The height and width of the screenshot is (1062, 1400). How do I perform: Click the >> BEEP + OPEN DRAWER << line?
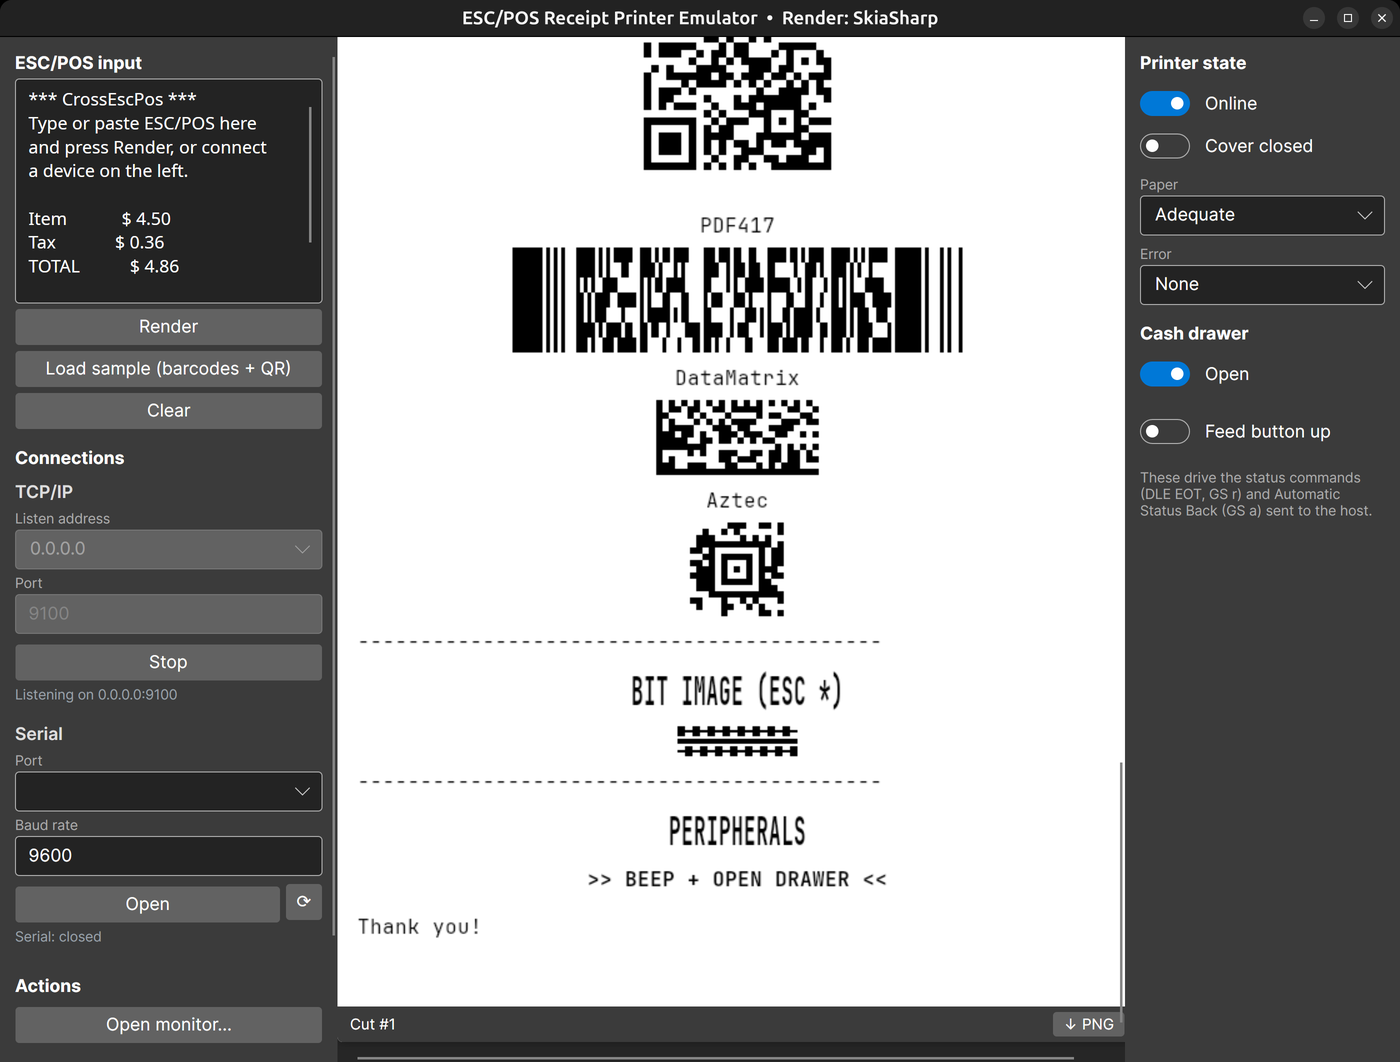click(x=737, y=880)
